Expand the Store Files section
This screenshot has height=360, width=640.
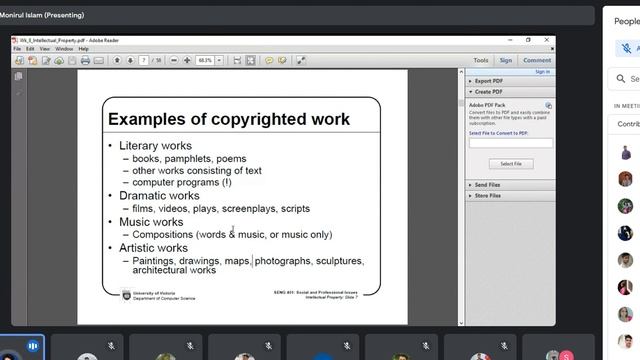click(510, 196)
